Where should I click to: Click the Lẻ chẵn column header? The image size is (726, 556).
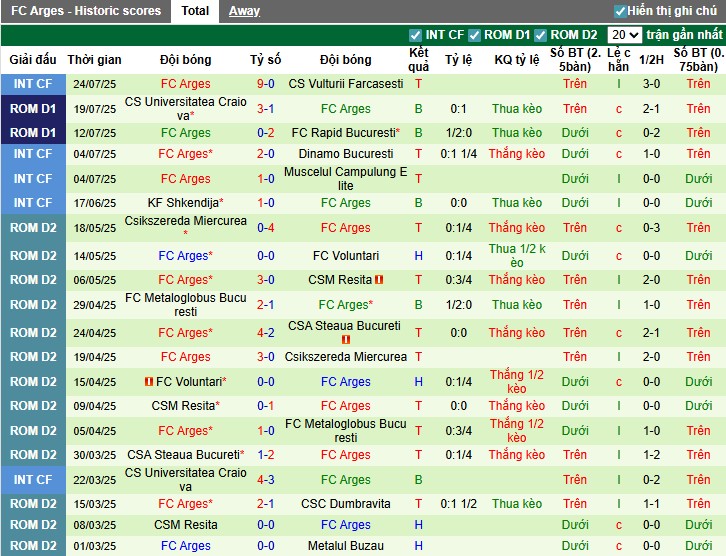619,60
